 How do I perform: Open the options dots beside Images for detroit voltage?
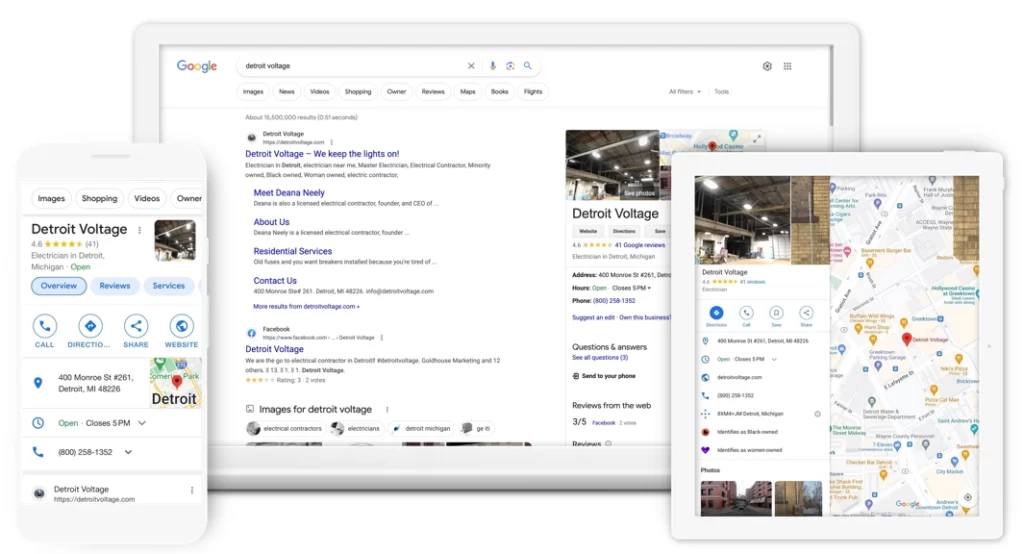tap(387, 410)
